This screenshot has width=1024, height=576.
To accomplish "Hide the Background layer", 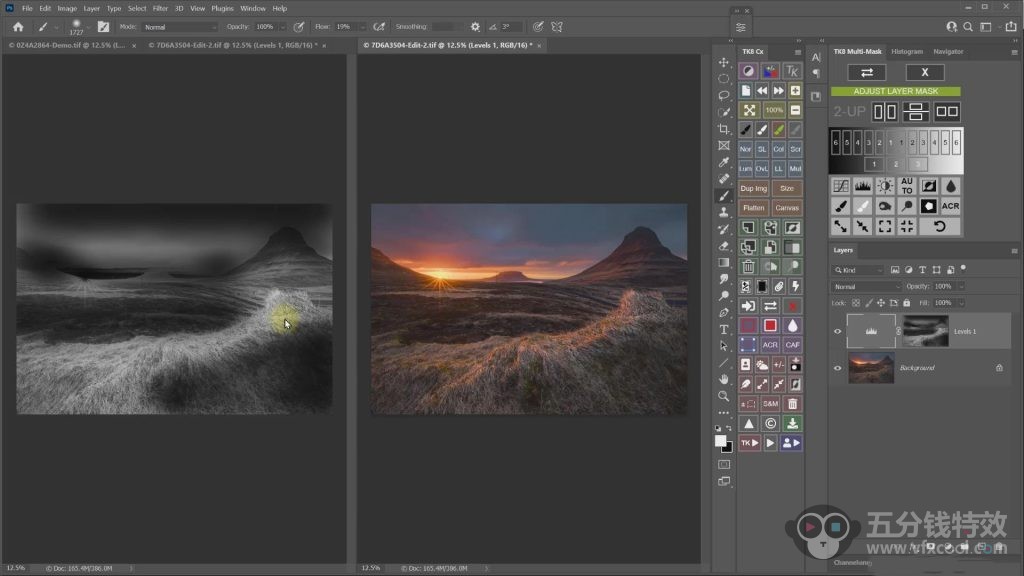I will 837,368.
